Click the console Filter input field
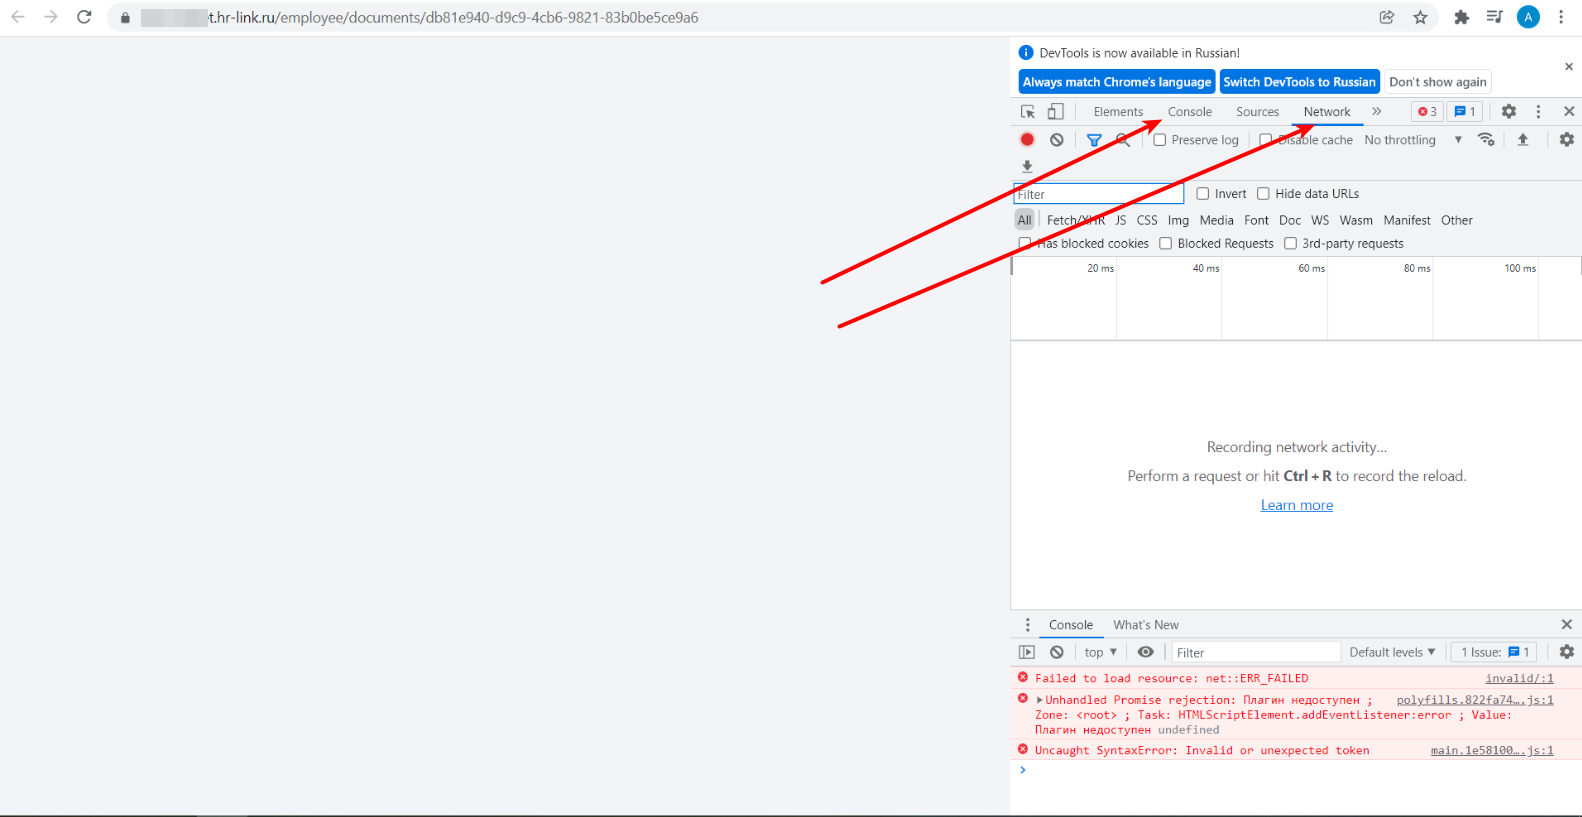Screen dimensions: 1582x817 pos(1256,652)
